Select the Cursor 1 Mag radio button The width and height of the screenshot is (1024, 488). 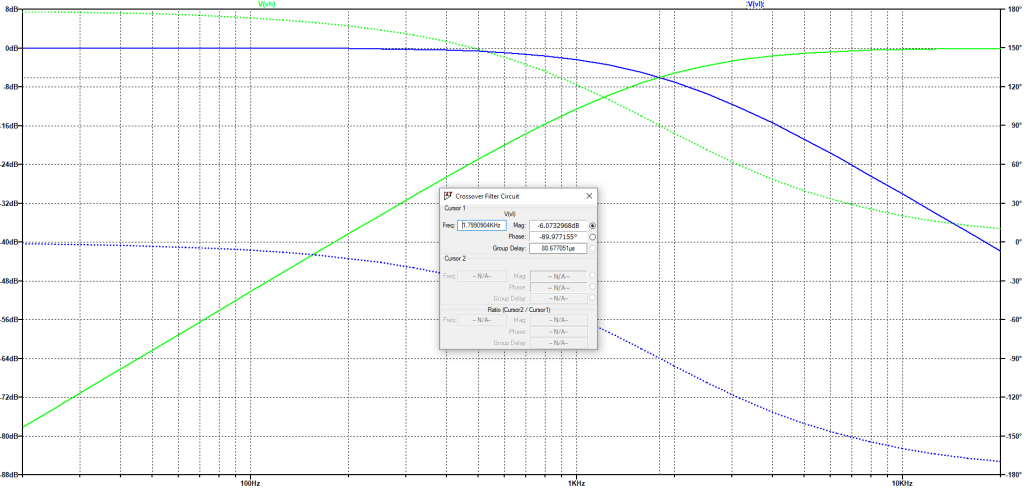pos(593,226)
